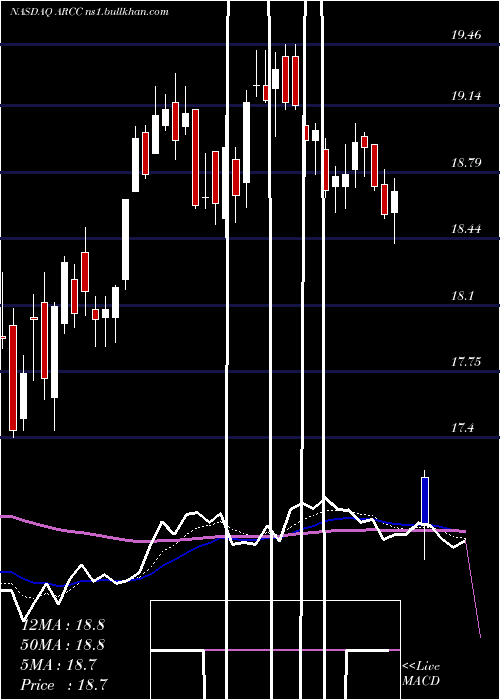Click the Price : 18.7 readout
500x700 pixels.
[63, 685]
